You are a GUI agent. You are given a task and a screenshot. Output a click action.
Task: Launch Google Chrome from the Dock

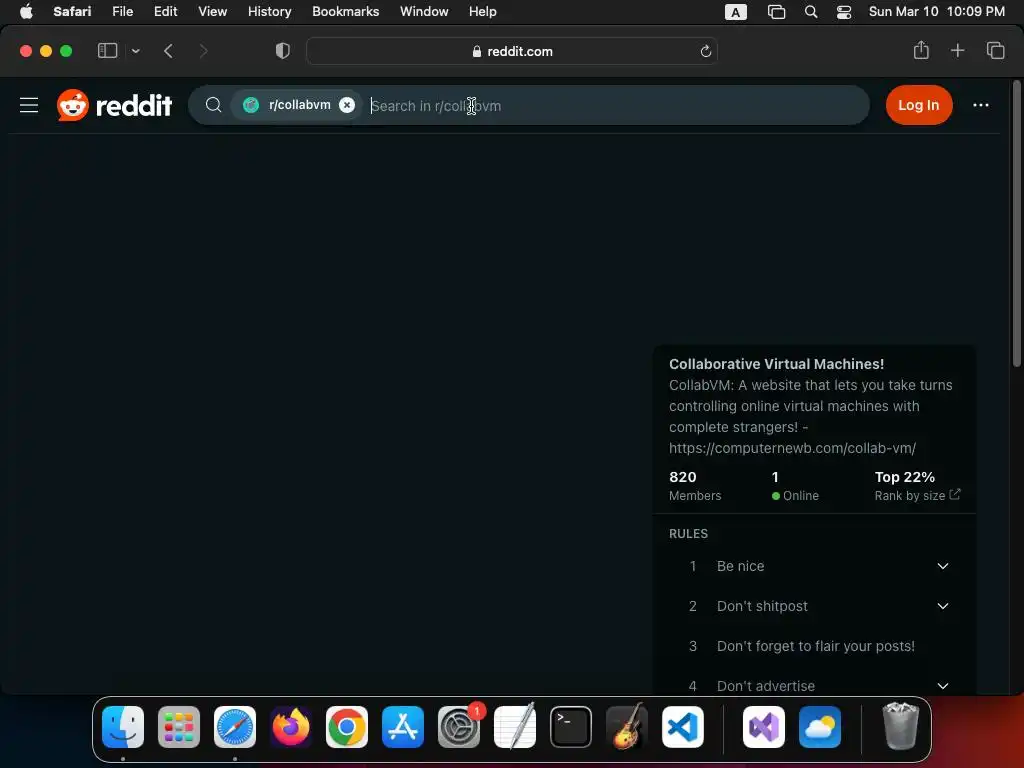click(347, 727)
